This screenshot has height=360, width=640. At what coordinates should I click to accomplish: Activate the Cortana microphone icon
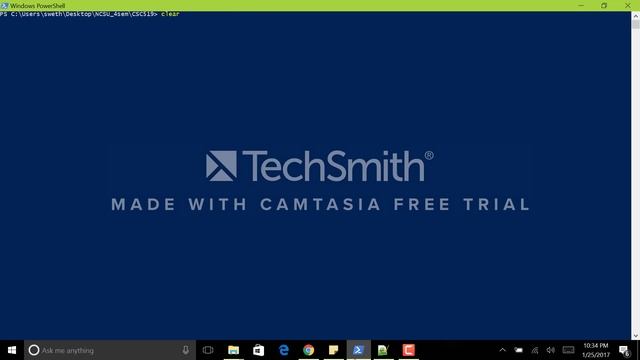[186, 350]
